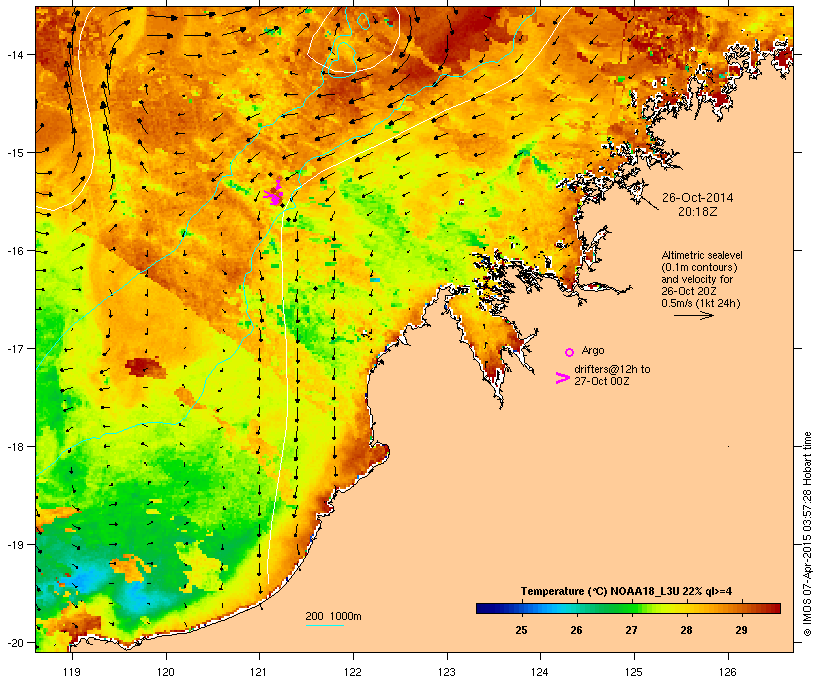Click the white closed contour loop near 122E 14S
The image size is (820, 680).
354,39
